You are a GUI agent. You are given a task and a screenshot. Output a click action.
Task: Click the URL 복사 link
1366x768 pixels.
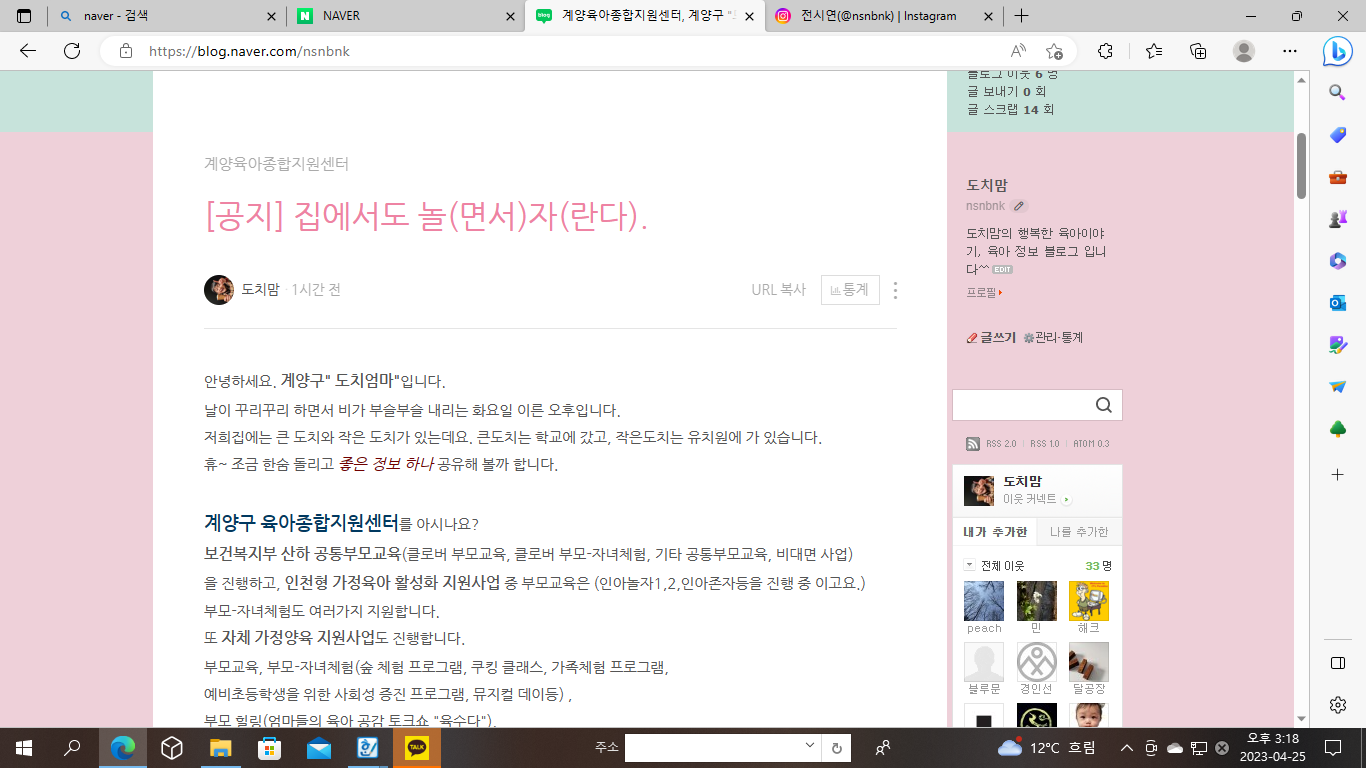click(778, 290)
